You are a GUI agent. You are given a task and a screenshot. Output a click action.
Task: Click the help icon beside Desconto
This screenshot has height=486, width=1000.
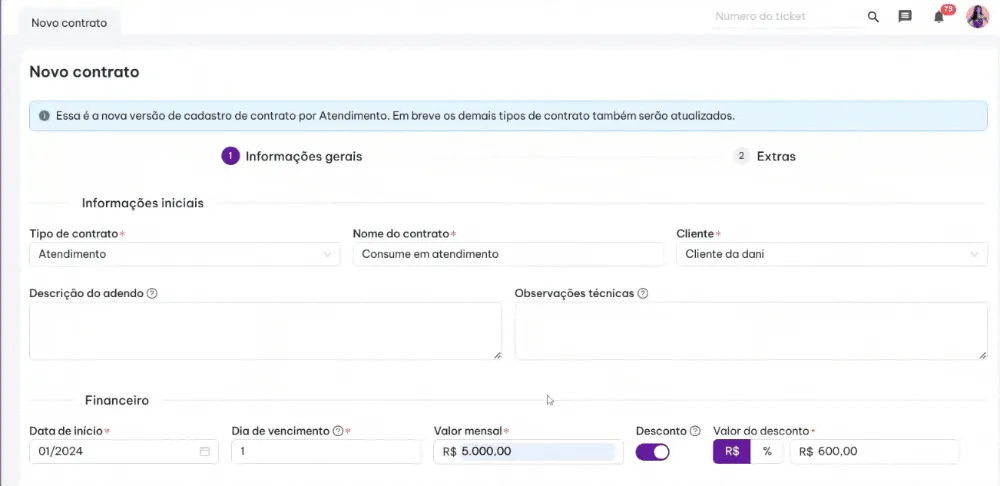click(x=695, y=431)
